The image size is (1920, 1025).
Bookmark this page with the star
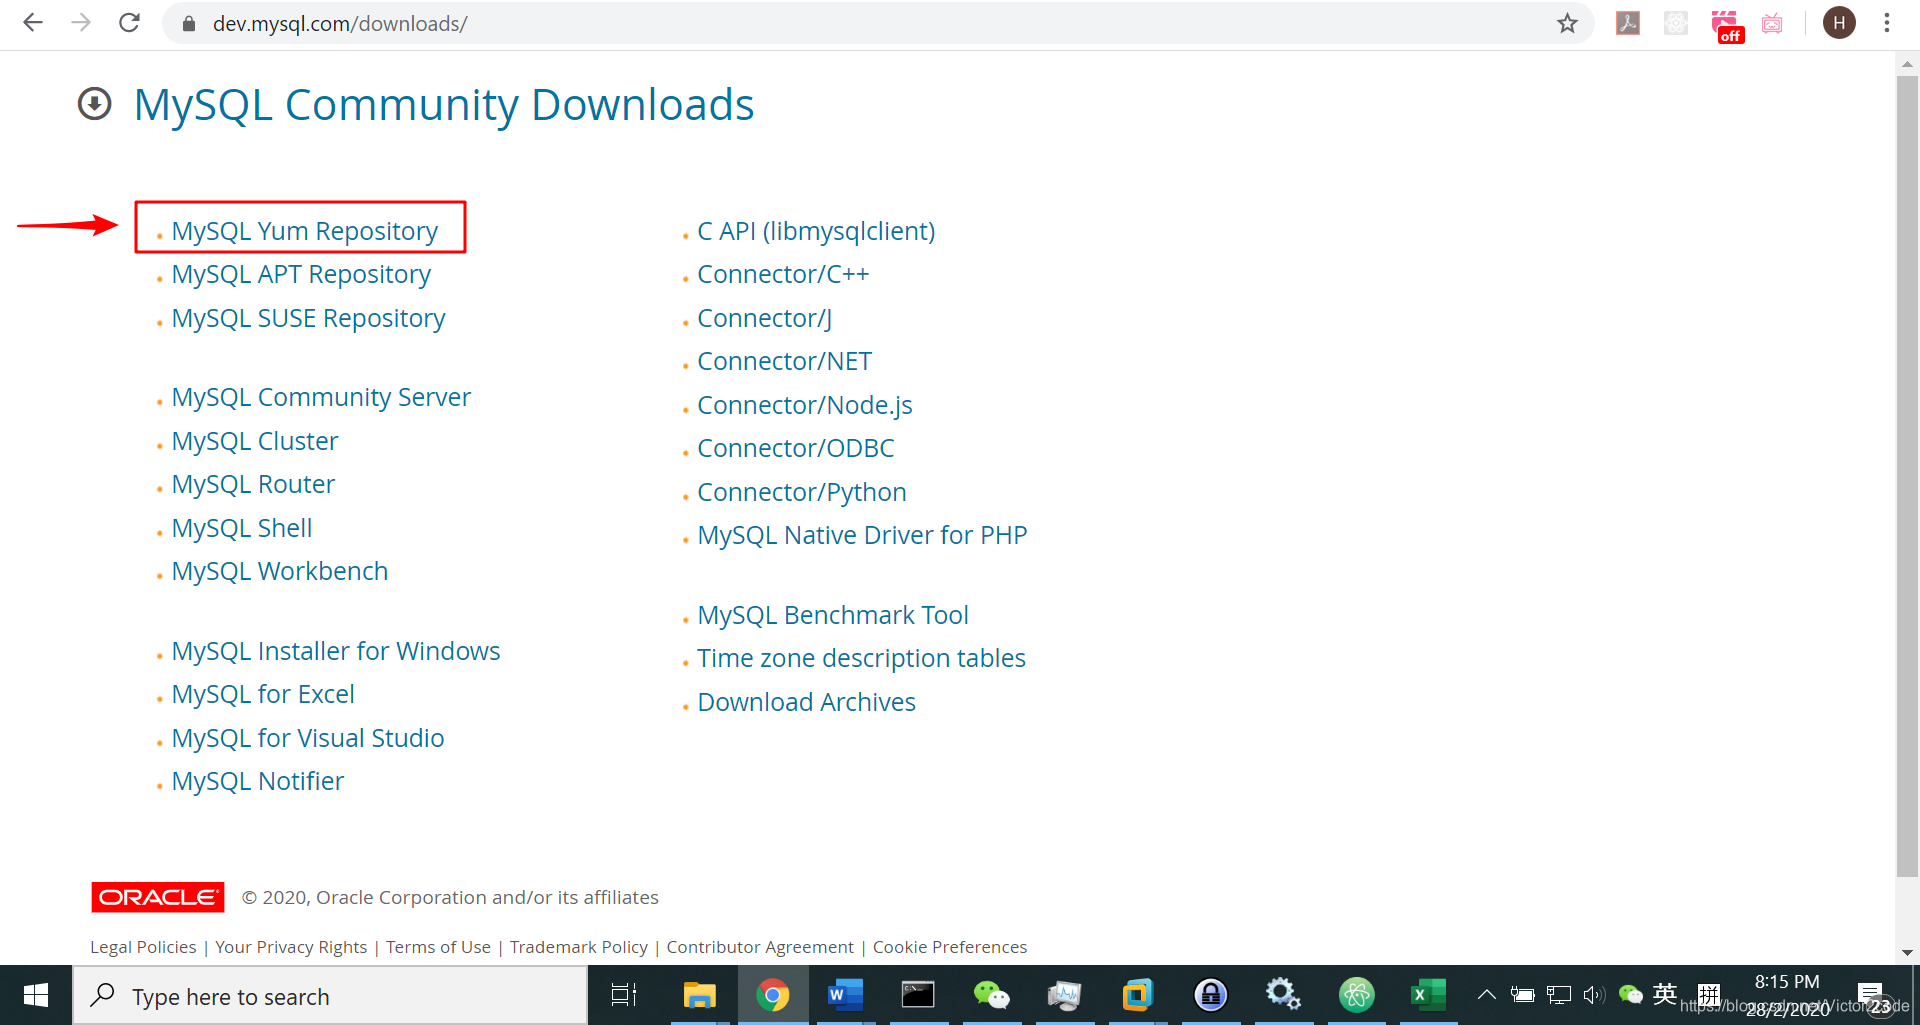tap(1568, 23)
